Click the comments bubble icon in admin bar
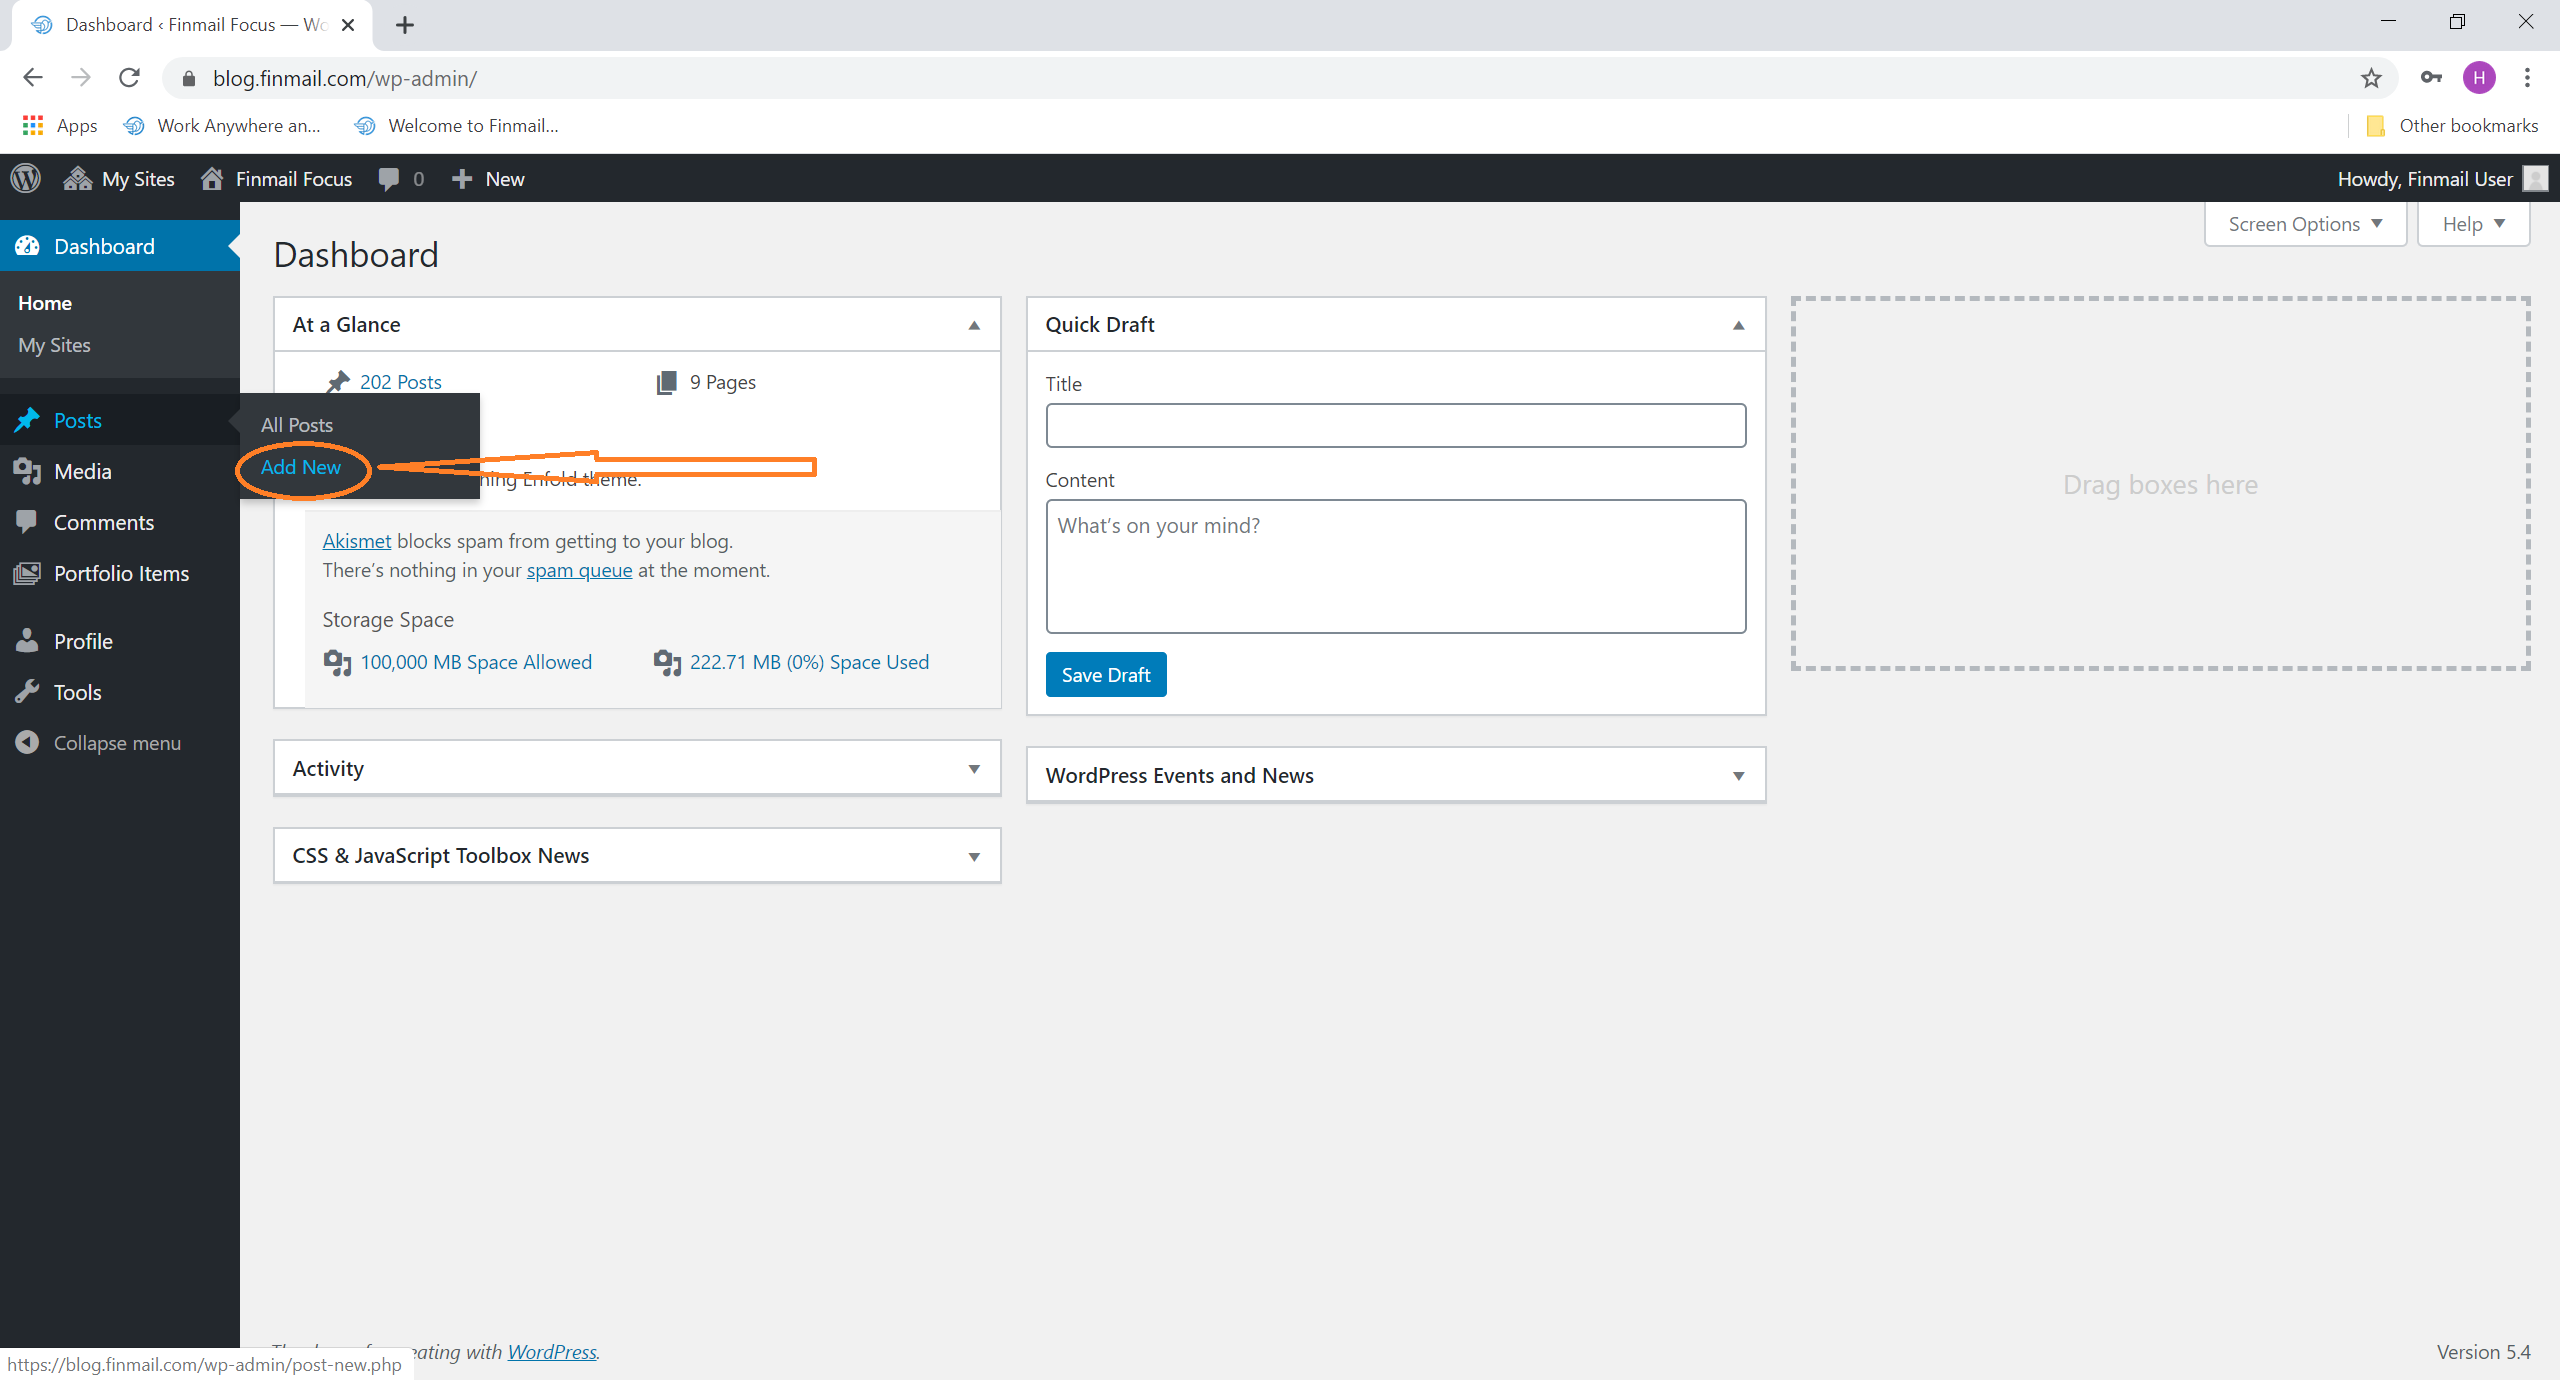 tap(389, 179)
